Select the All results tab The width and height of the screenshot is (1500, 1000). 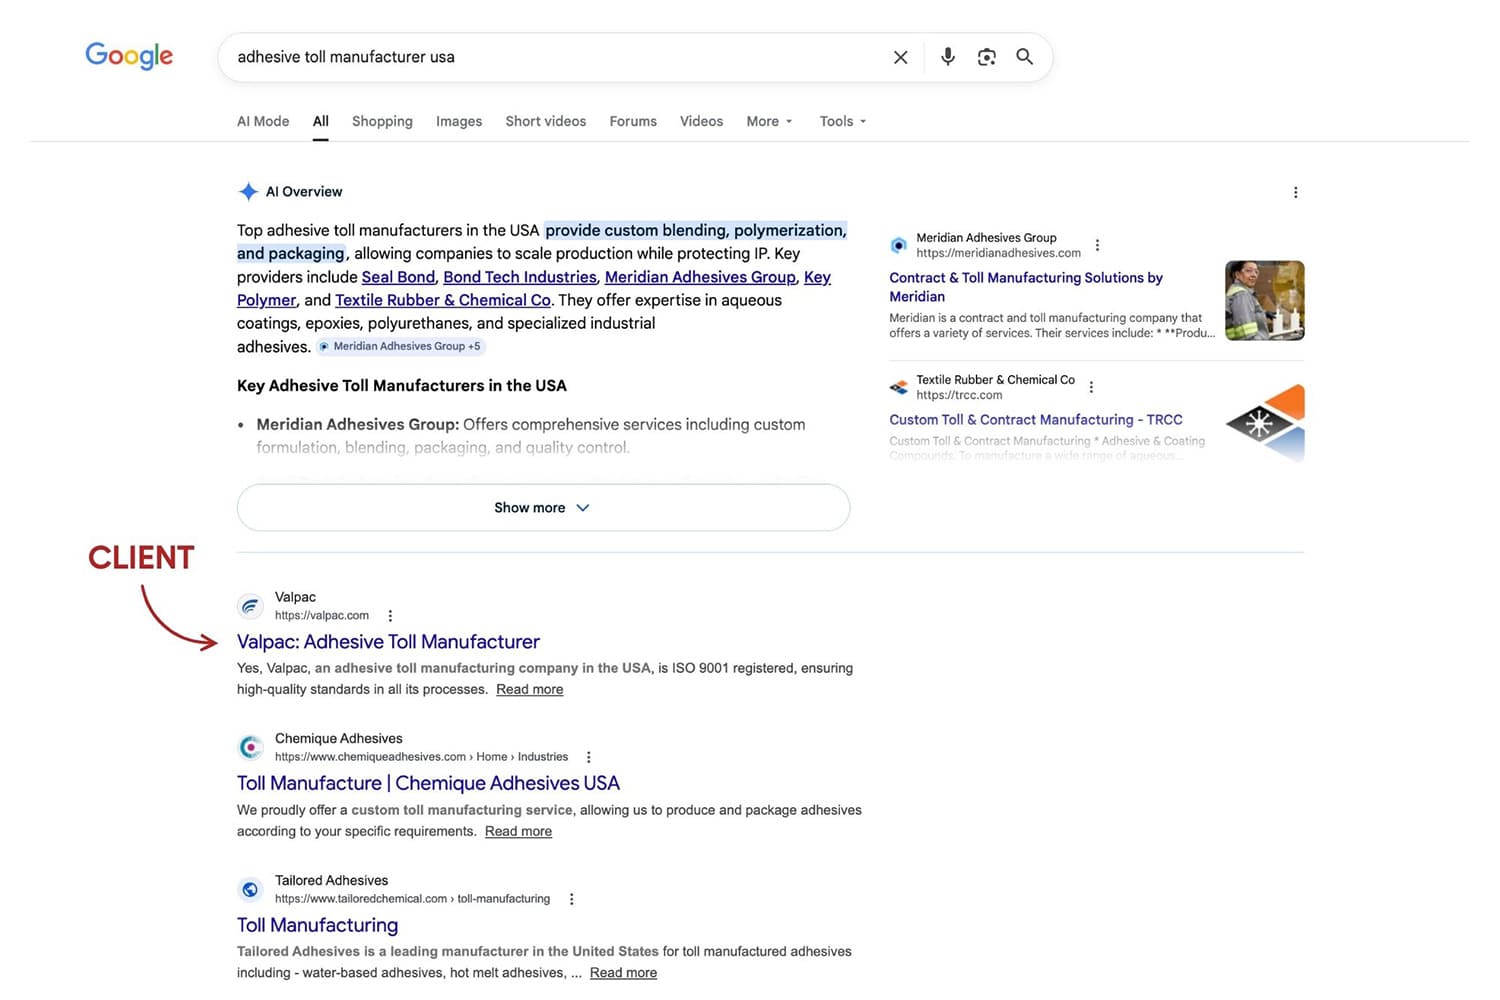point(320,121)
